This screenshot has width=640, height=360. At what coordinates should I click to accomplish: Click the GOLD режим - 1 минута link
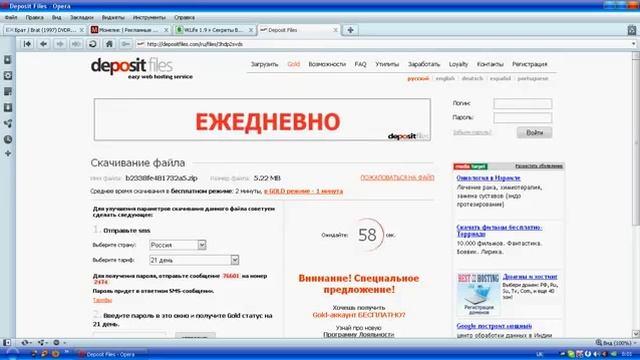303,191
